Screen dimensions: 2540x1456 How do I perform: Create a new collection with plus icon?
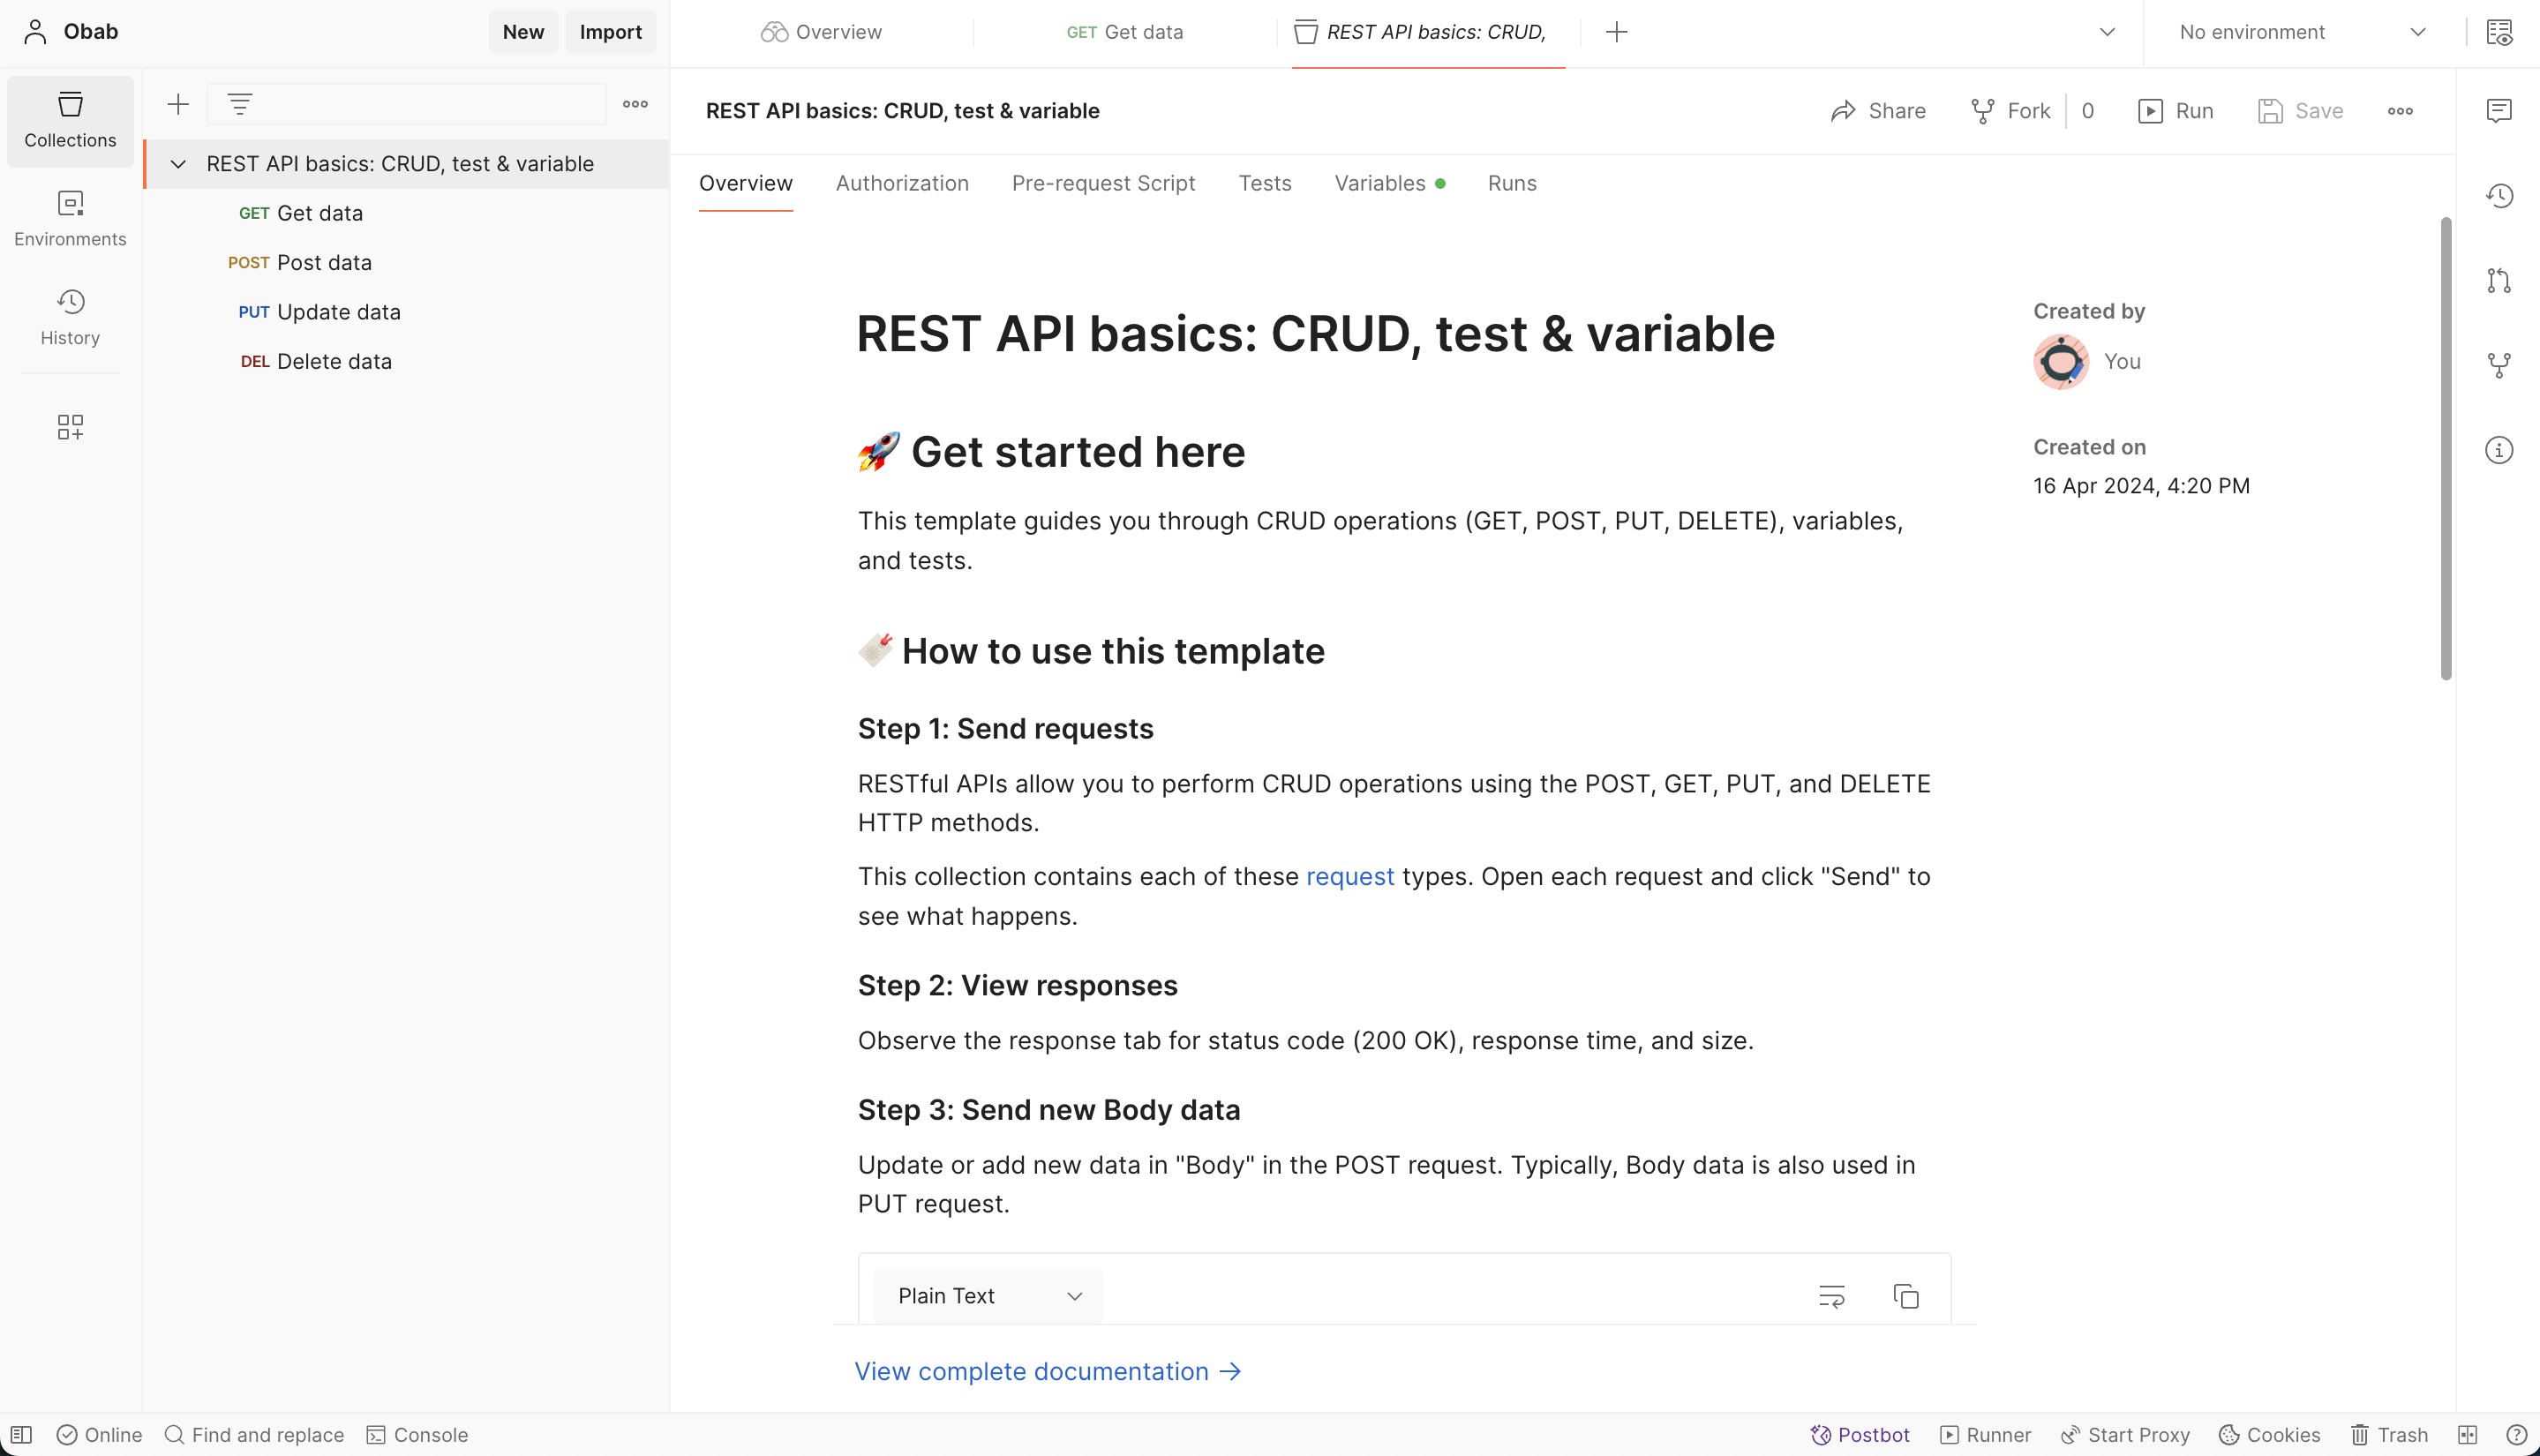click(178, 104)
